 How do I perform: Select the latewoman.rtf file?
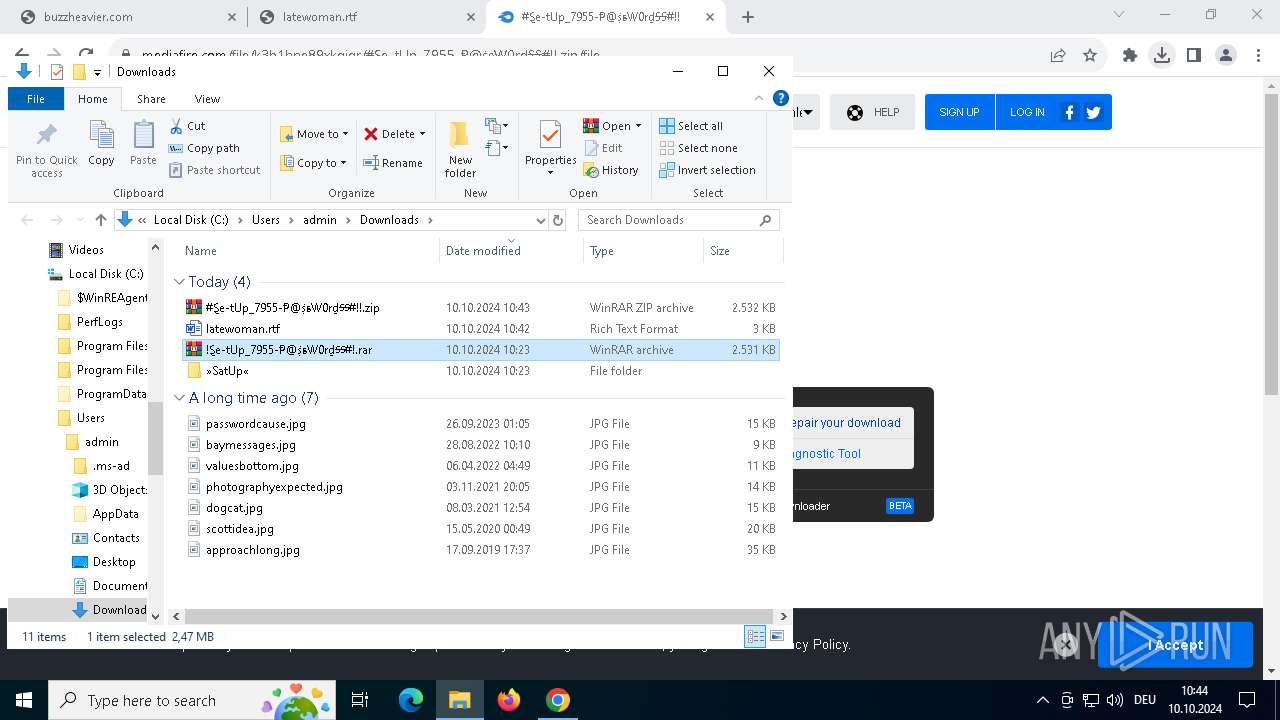click(x=480, y=329)
